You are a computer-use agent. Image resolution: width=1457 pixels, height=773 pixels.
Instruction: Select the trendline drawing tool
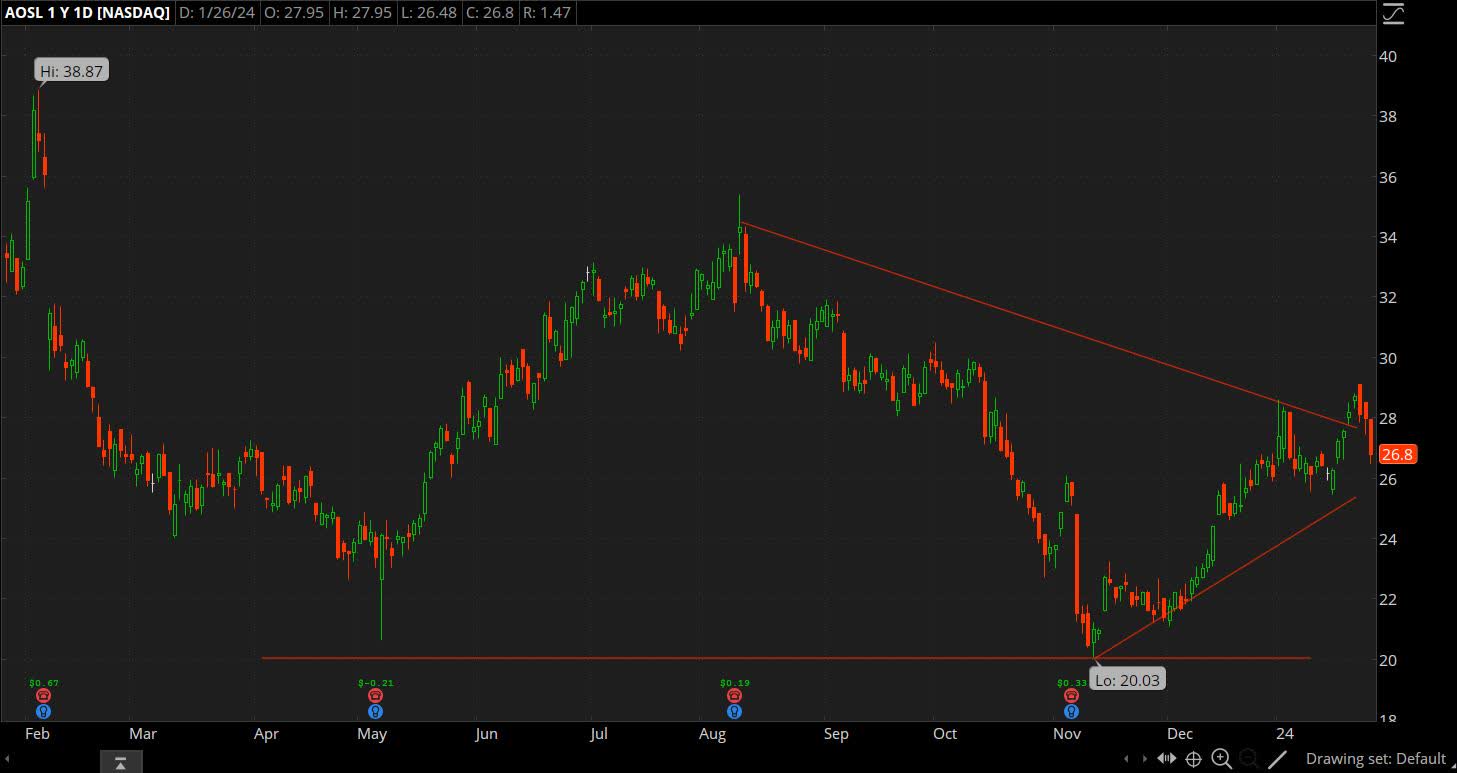pos(1276,759)
